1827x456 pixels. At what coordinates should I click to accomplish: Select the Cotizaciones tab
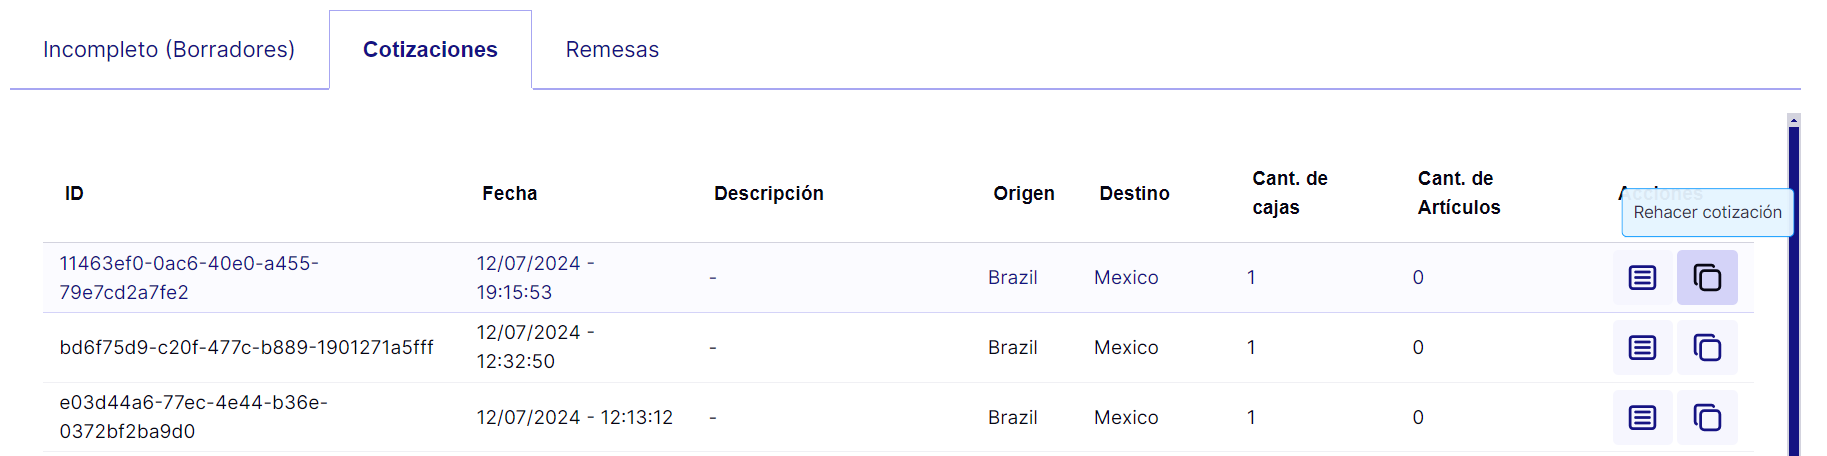tap(430, 49)
